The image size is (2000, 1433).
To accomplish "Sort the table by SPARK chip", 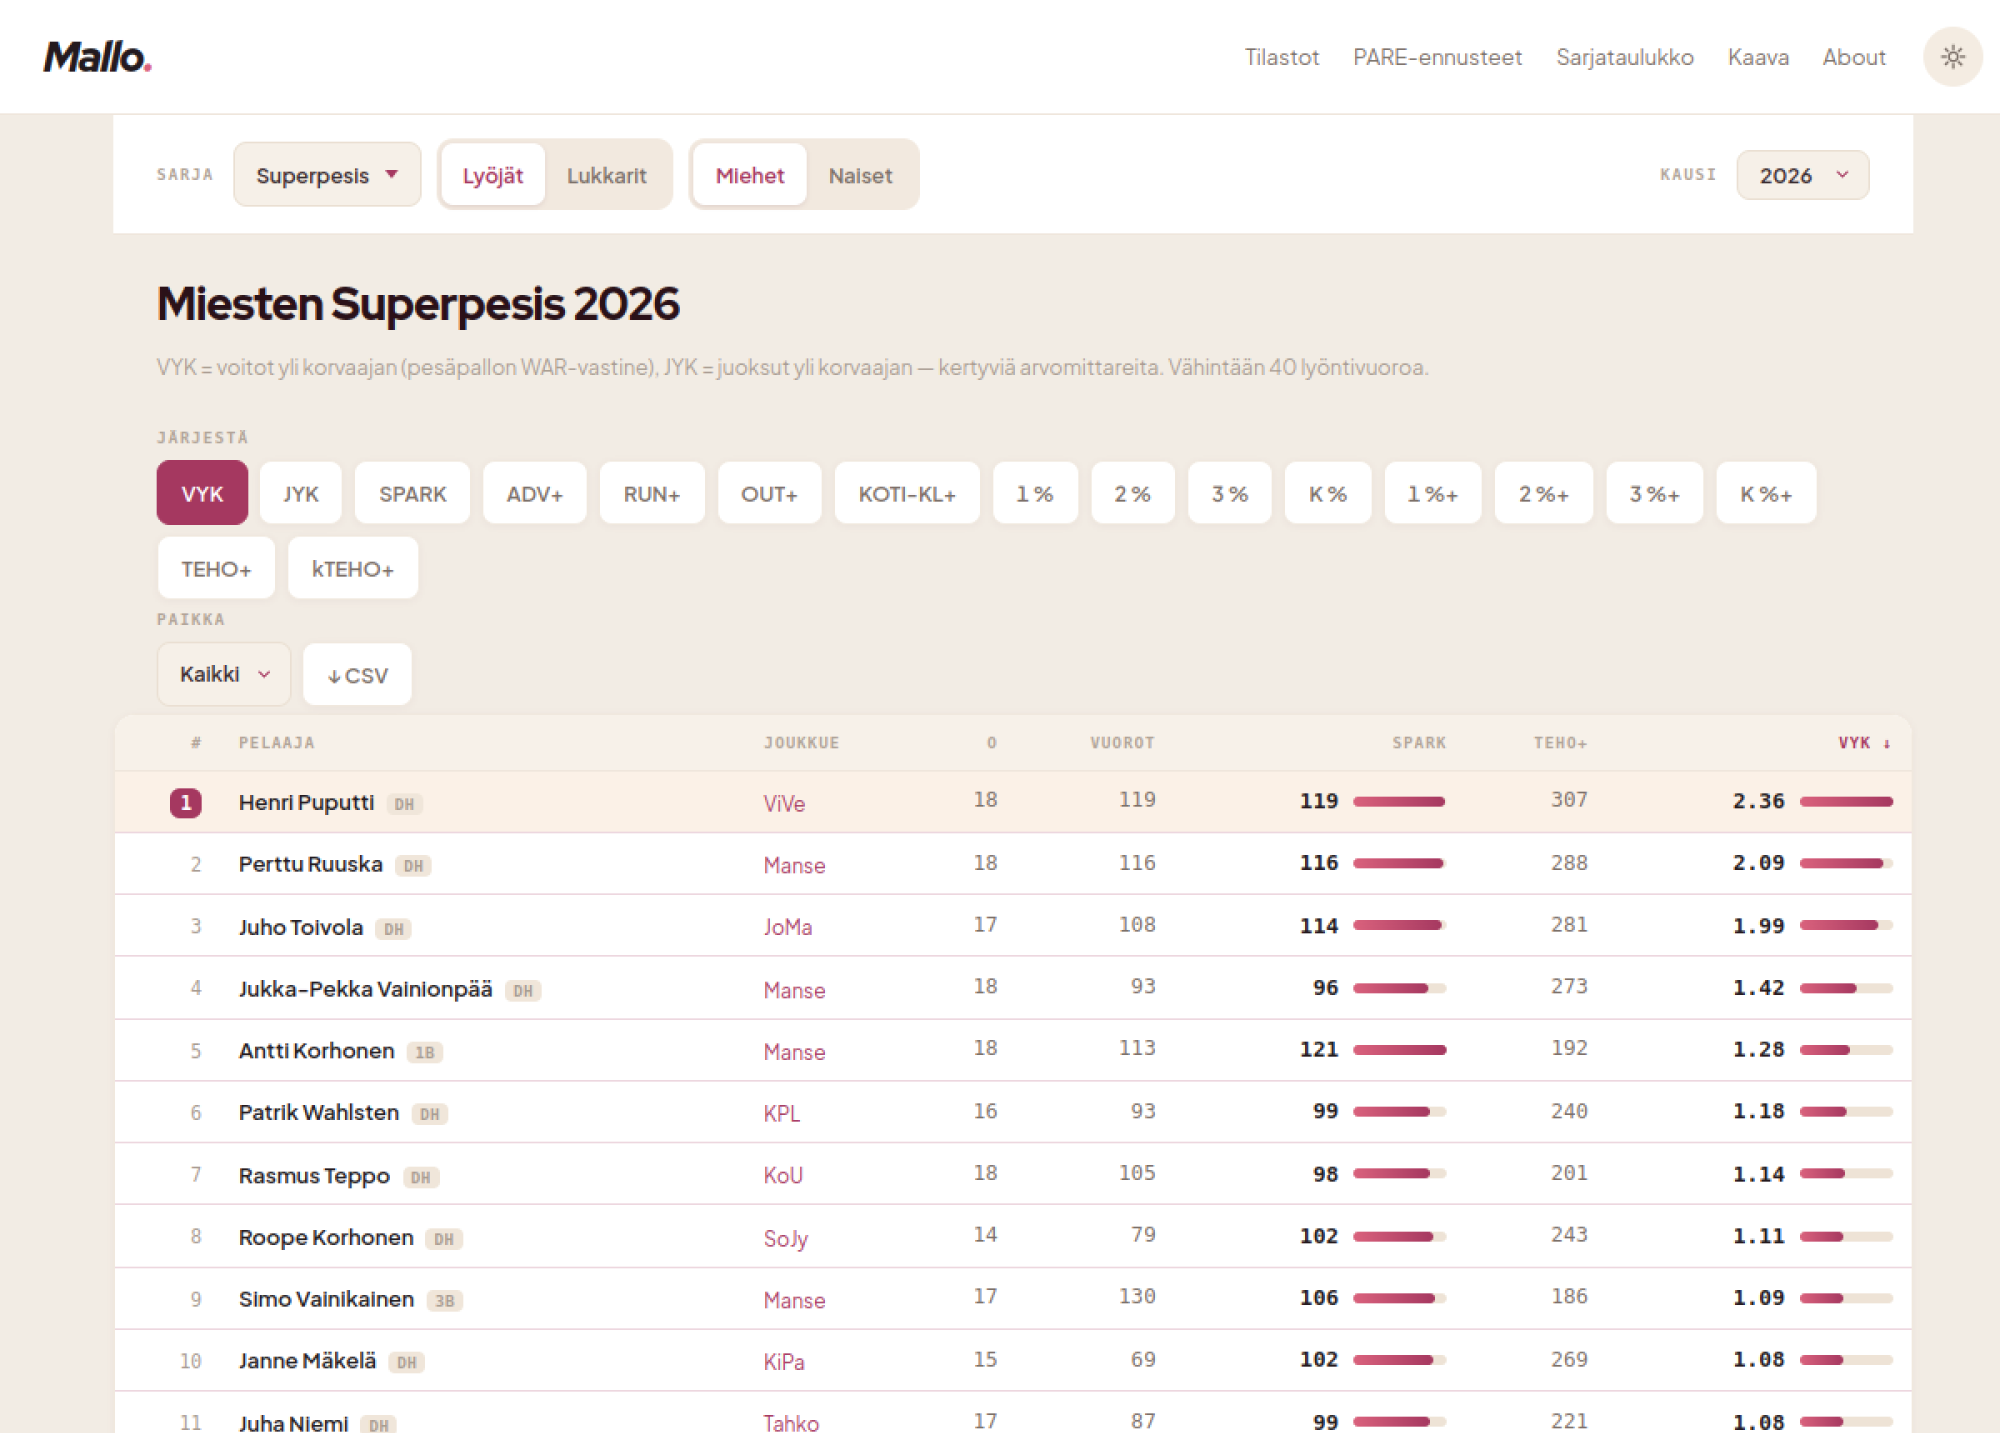I will pos(412,493).
